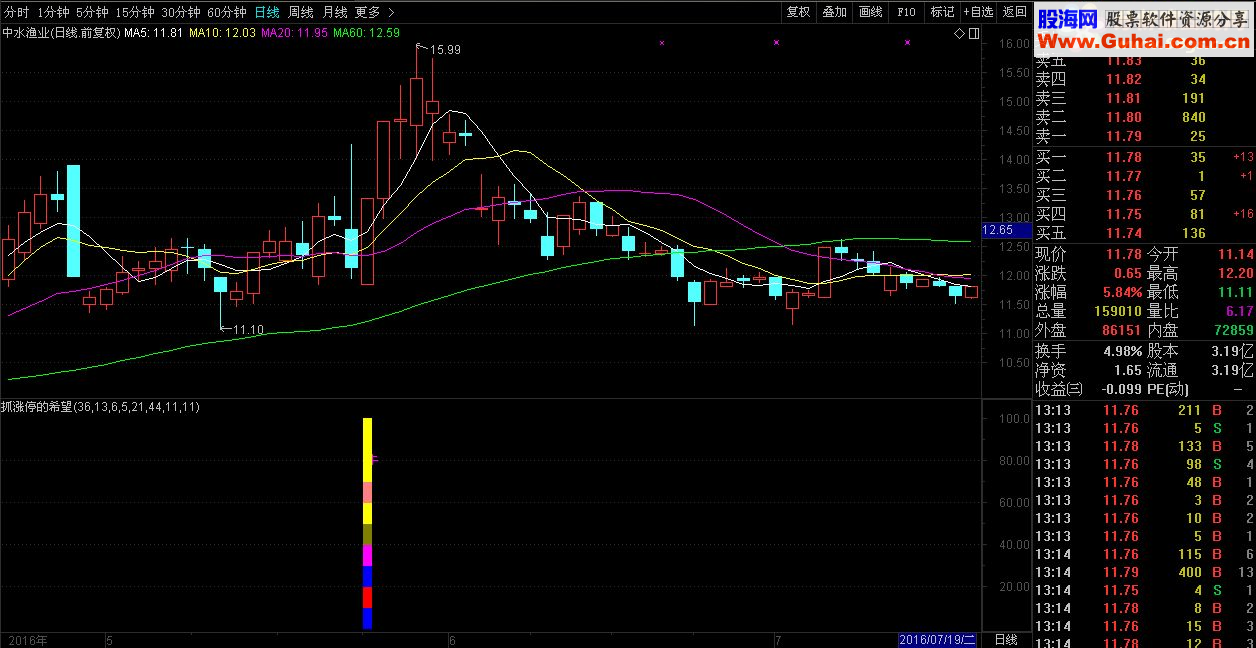Click the MA20: 11.95 indicator label
This screenshot has height=648, width=1256.
click(x=295, y=33)
